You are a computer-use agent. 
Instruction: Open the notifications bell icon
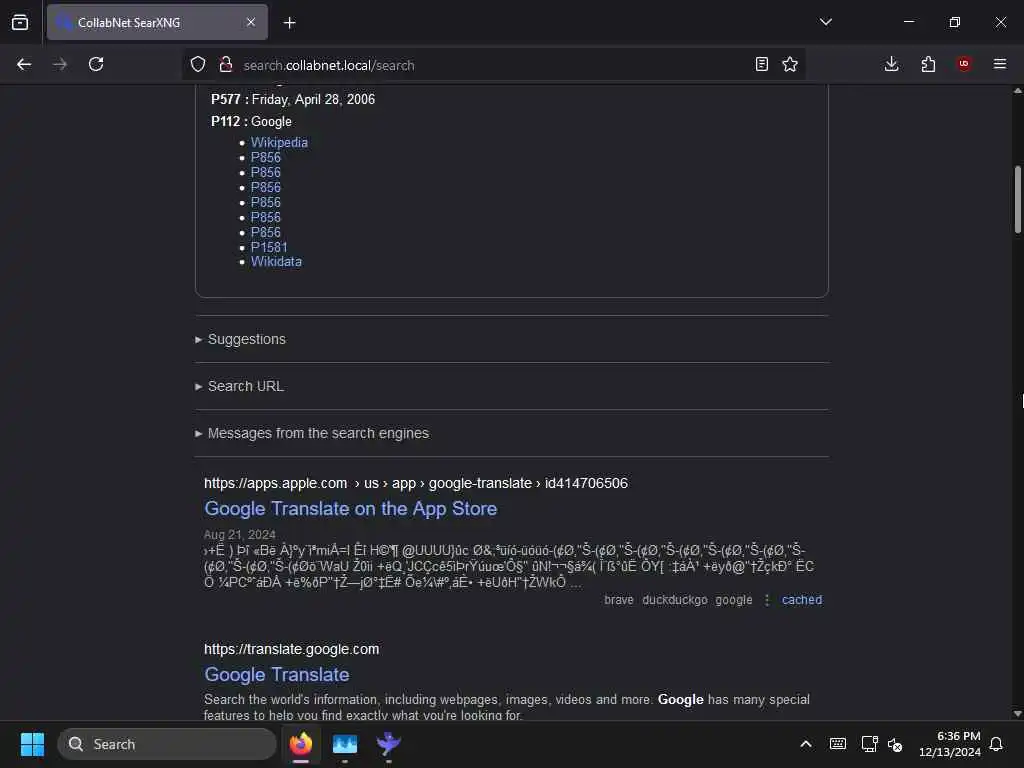pyautogui.click(x=997, y=744)
